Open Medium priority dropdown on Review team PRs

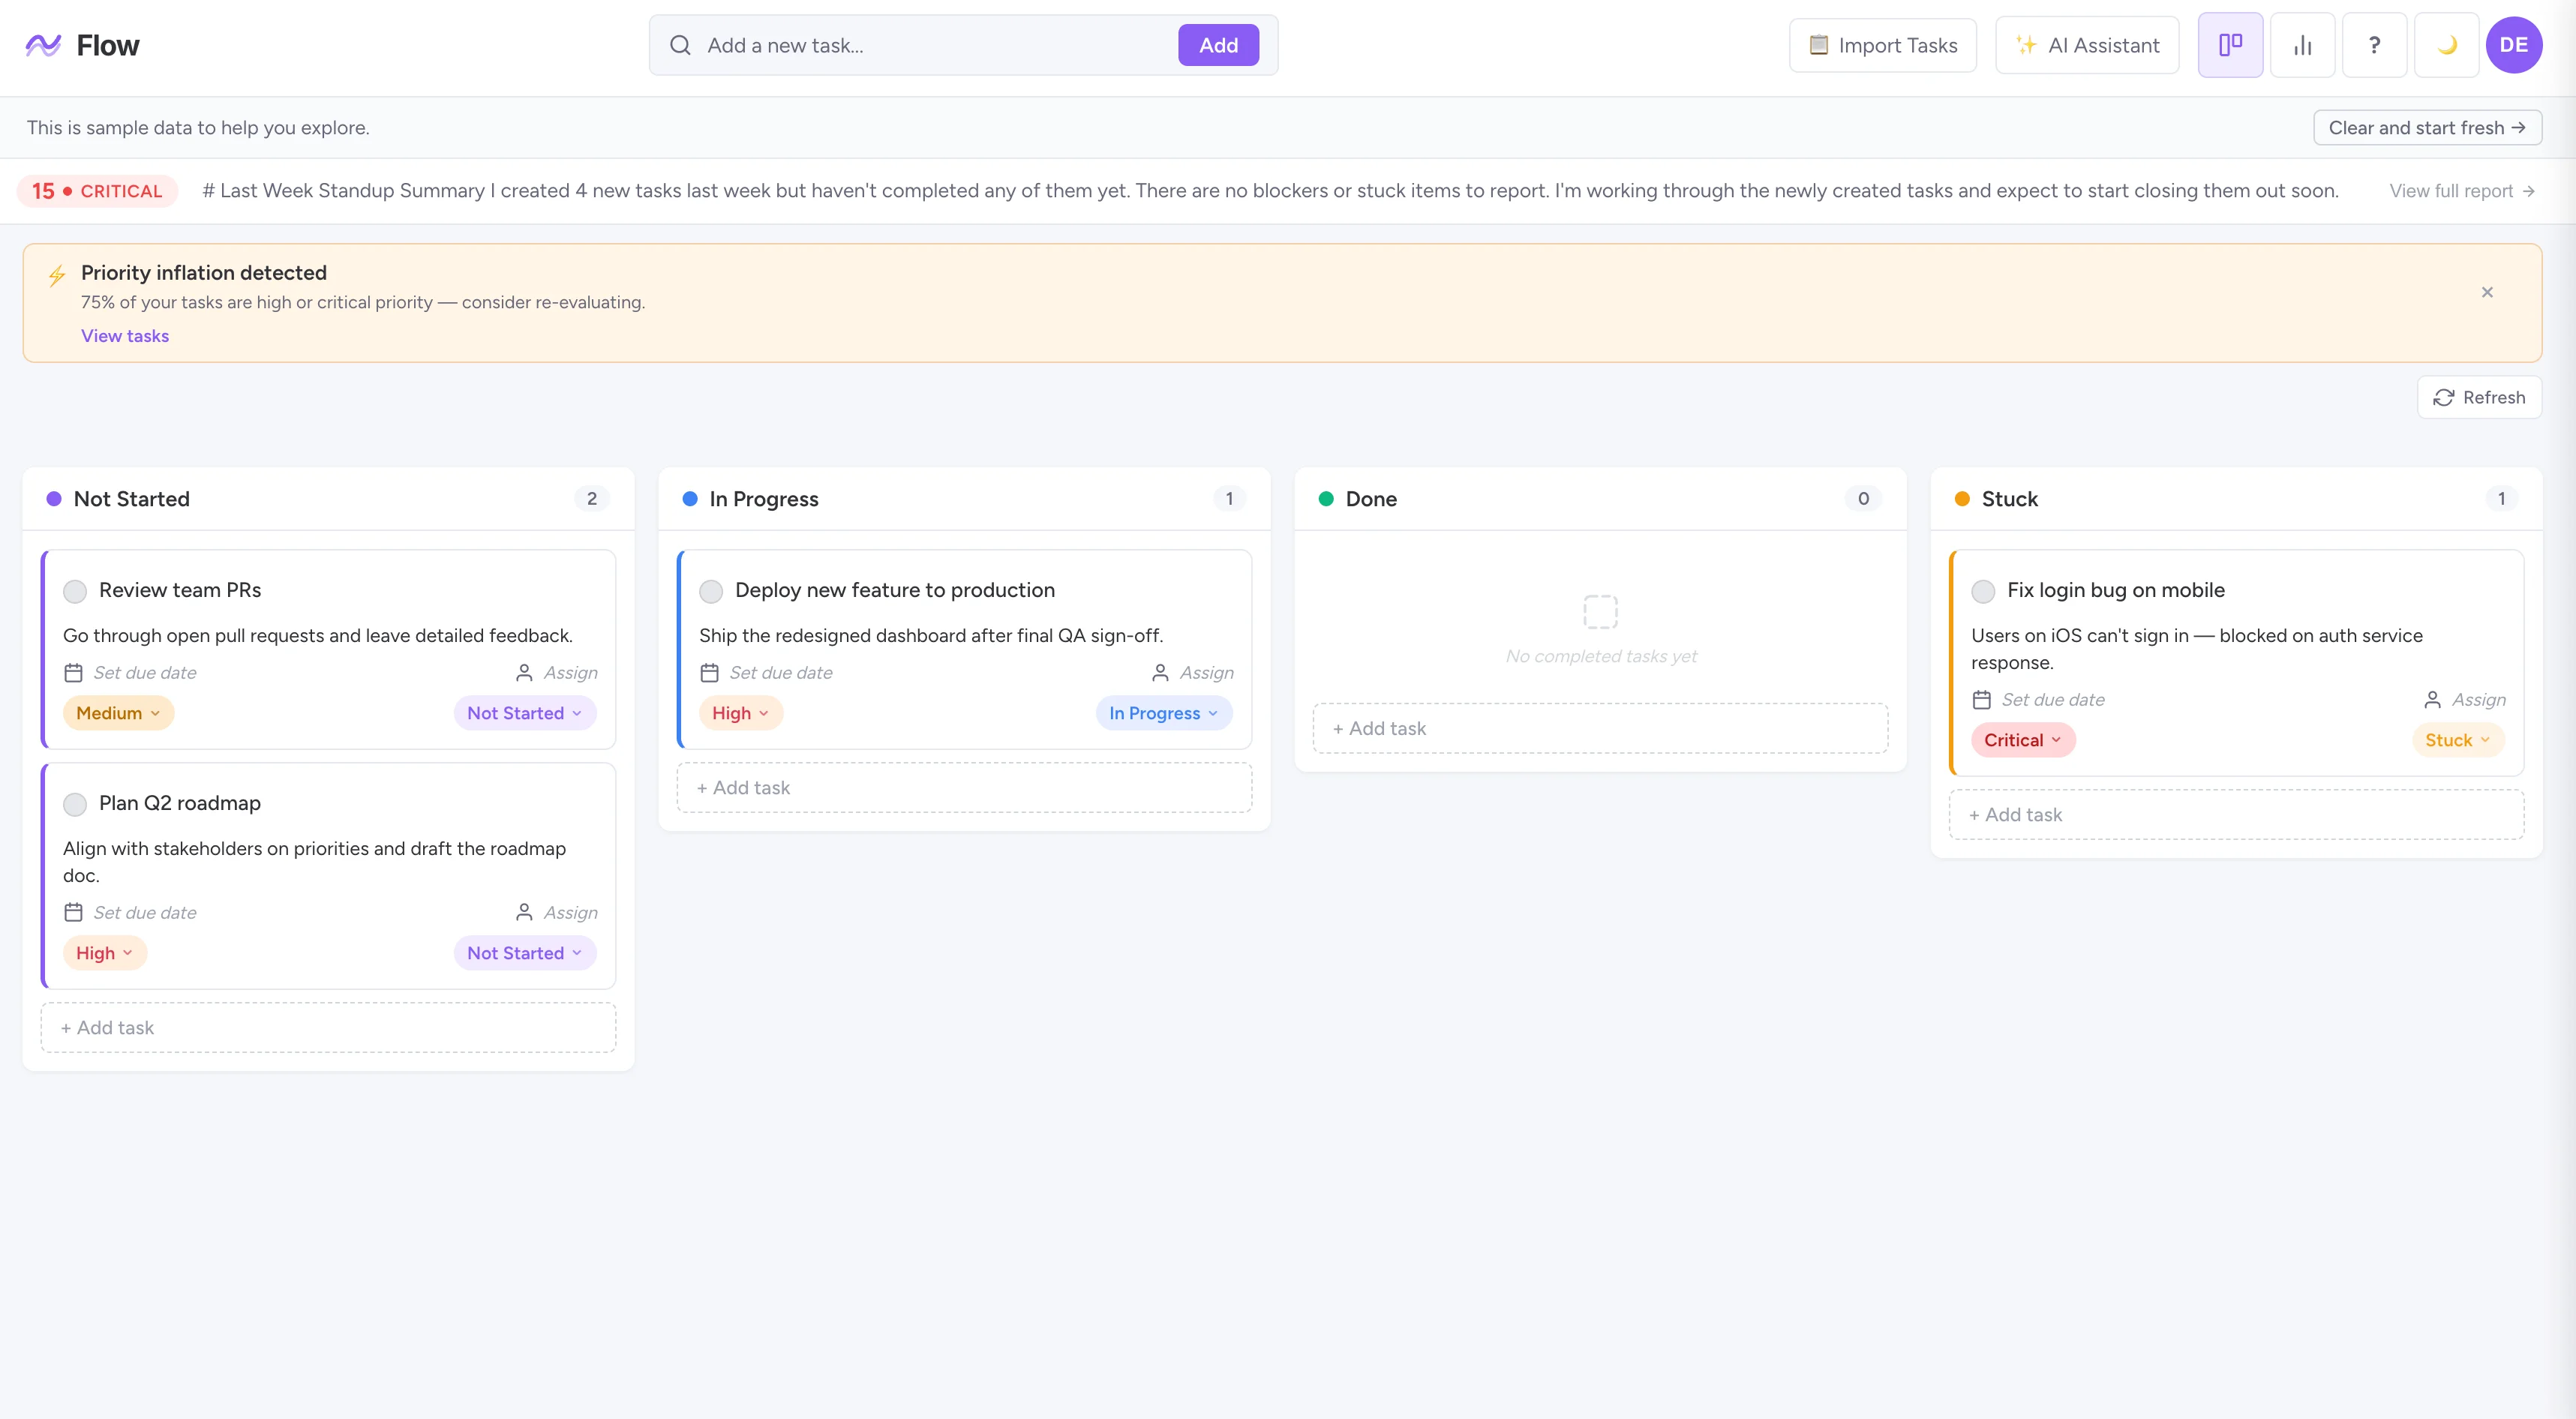118,713
